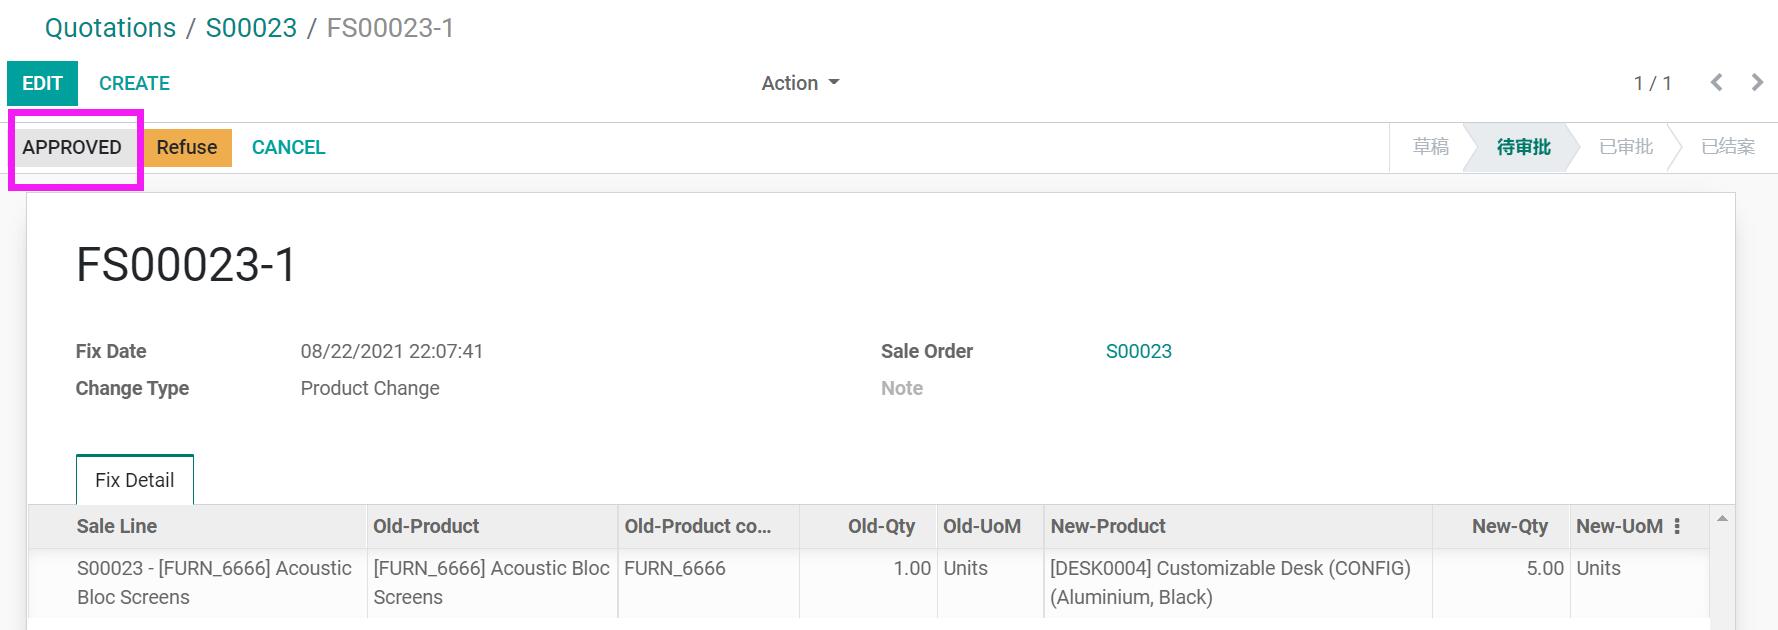The height and width of the screenshot is (630, 1778).
Task: Open Sale Order S00023 link
Action: click(x=1138, y=351)
